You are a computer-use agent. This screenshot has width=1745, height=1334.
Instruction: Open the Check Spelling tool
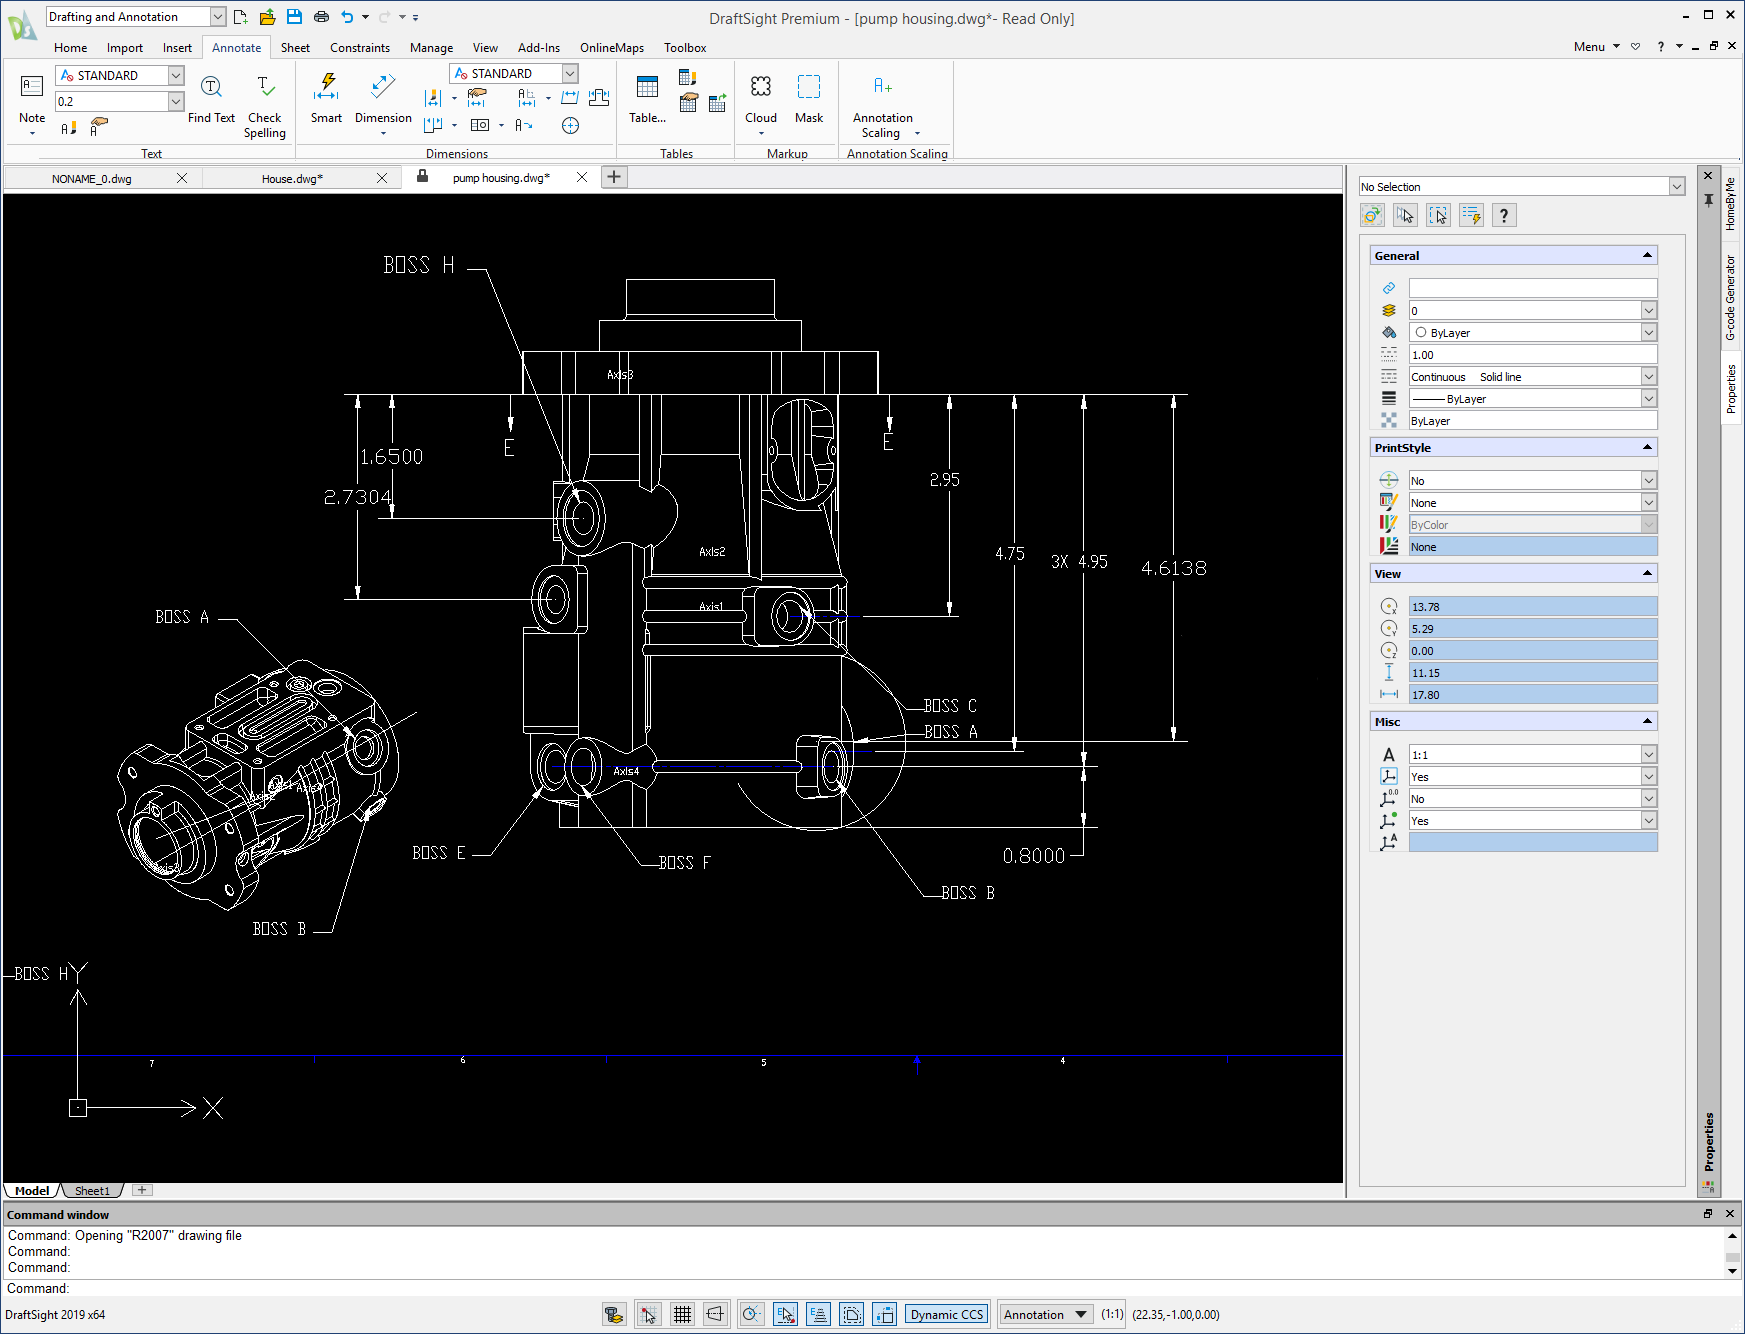[x=265, y=100]
